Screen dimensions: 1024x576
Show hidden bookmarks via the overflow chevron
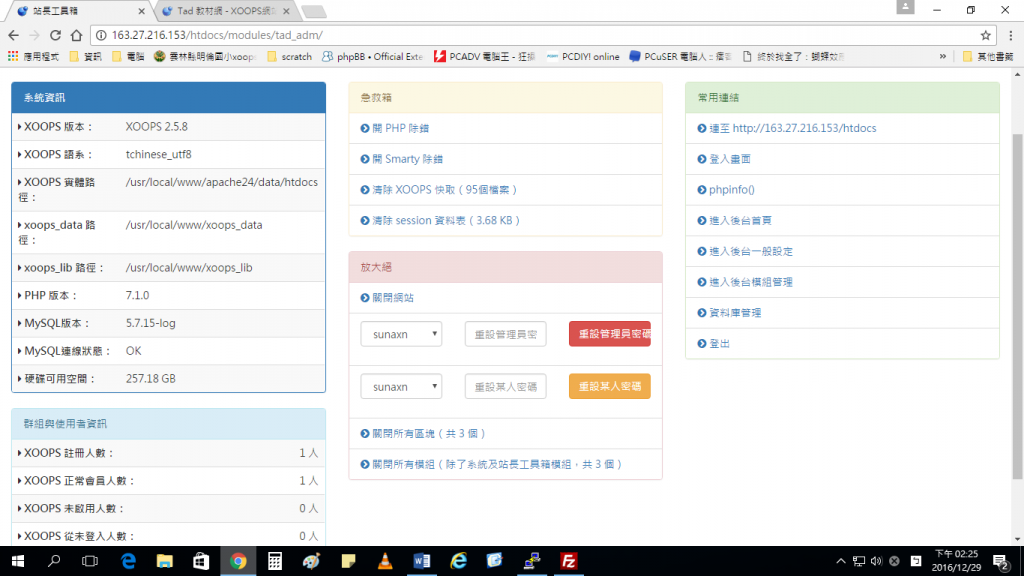point(943,57)
